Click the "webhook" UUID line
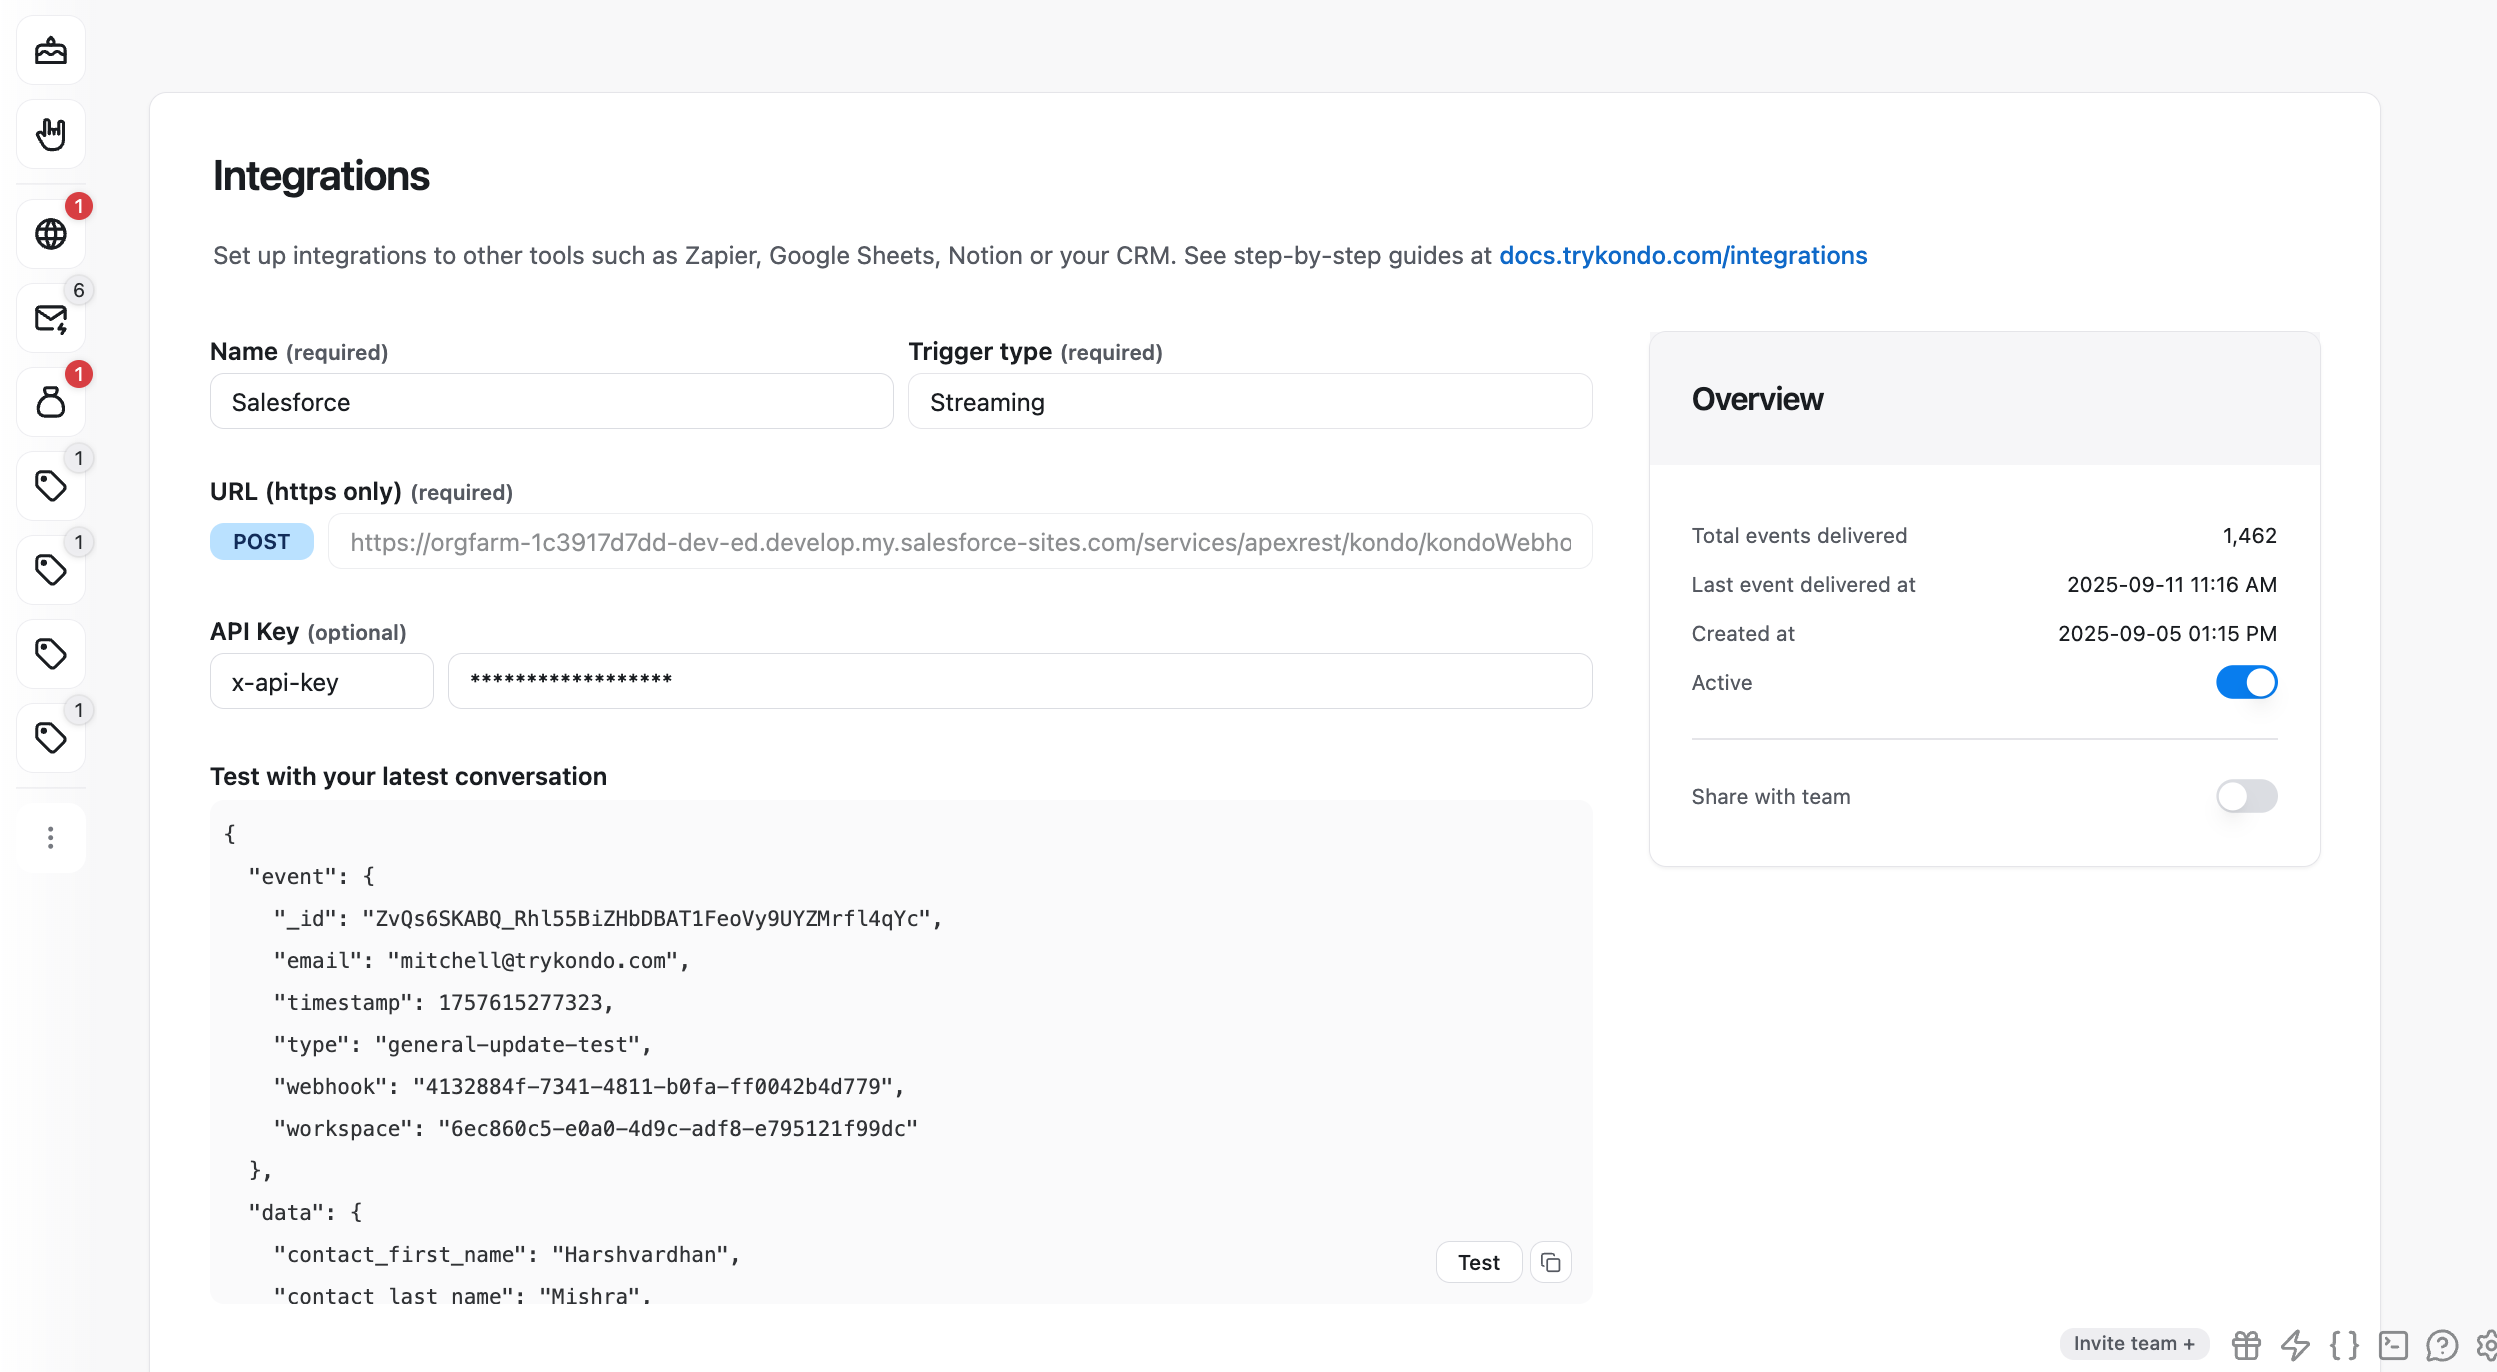This screenshot has height=1372, width=2497. (x=589, y=1087)
